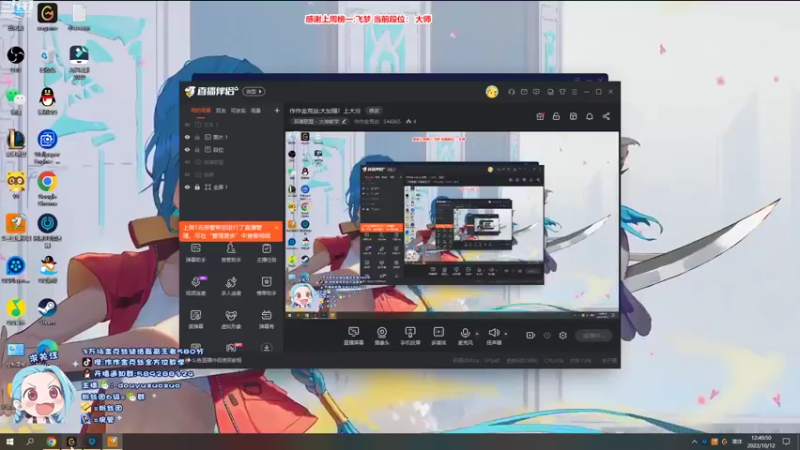800x450 pixels.
Task: Click the live preview canvas
Action: (452, 225)
